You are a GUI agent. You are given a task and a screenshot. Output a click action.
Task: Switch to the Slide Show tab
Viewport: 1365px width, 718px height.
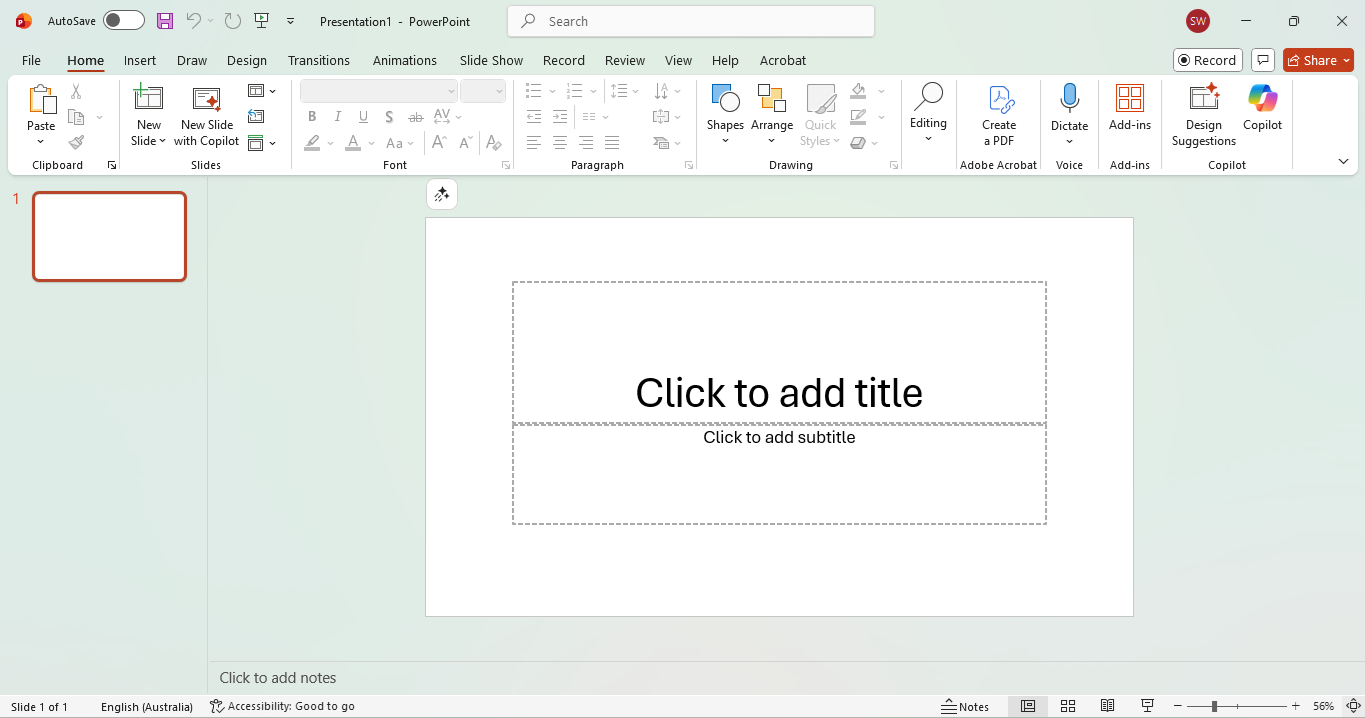491,60
